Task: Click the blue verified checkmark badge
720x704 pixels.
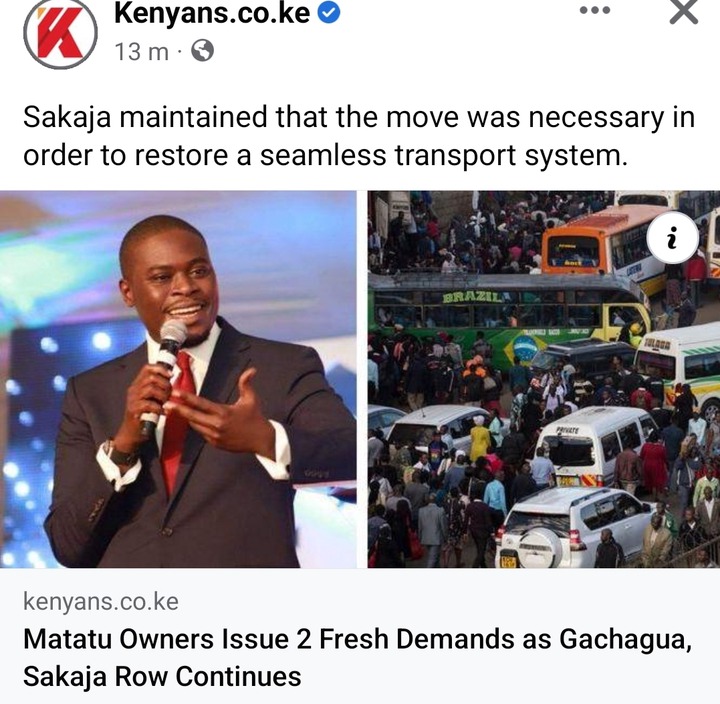Action: tap(329, 13)
